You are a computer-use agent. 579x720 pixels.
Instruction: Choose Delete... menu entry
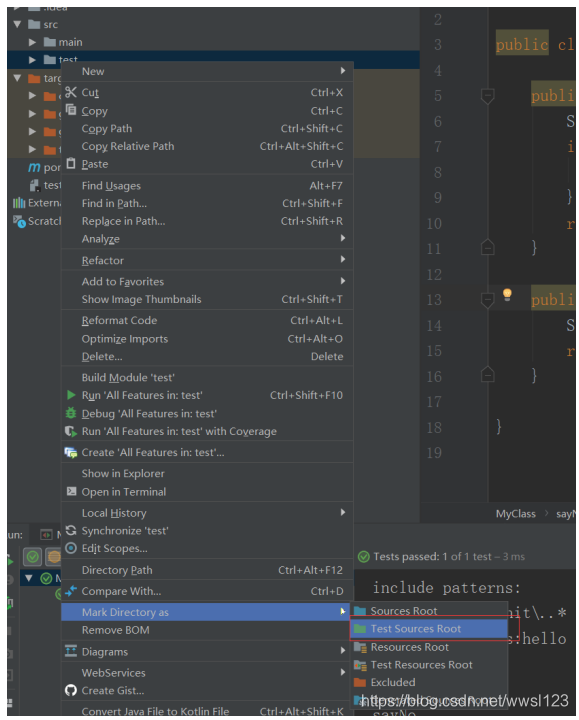(207, 356)
